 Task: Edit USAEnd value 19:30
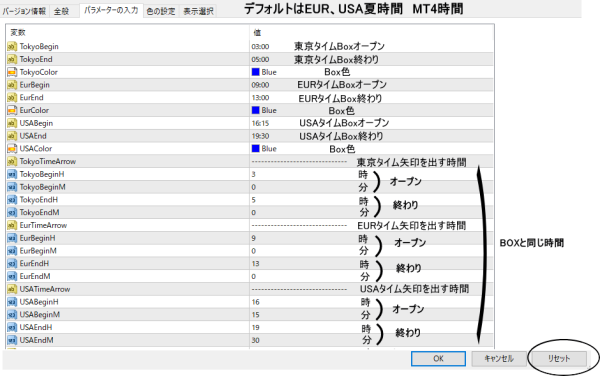260,136
